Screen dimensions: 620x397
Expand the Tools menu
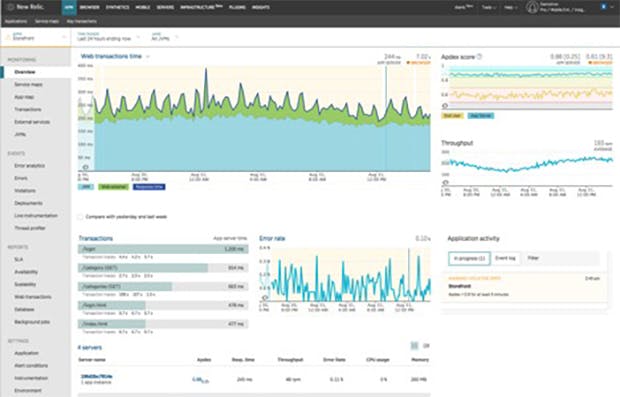(488, 7)
